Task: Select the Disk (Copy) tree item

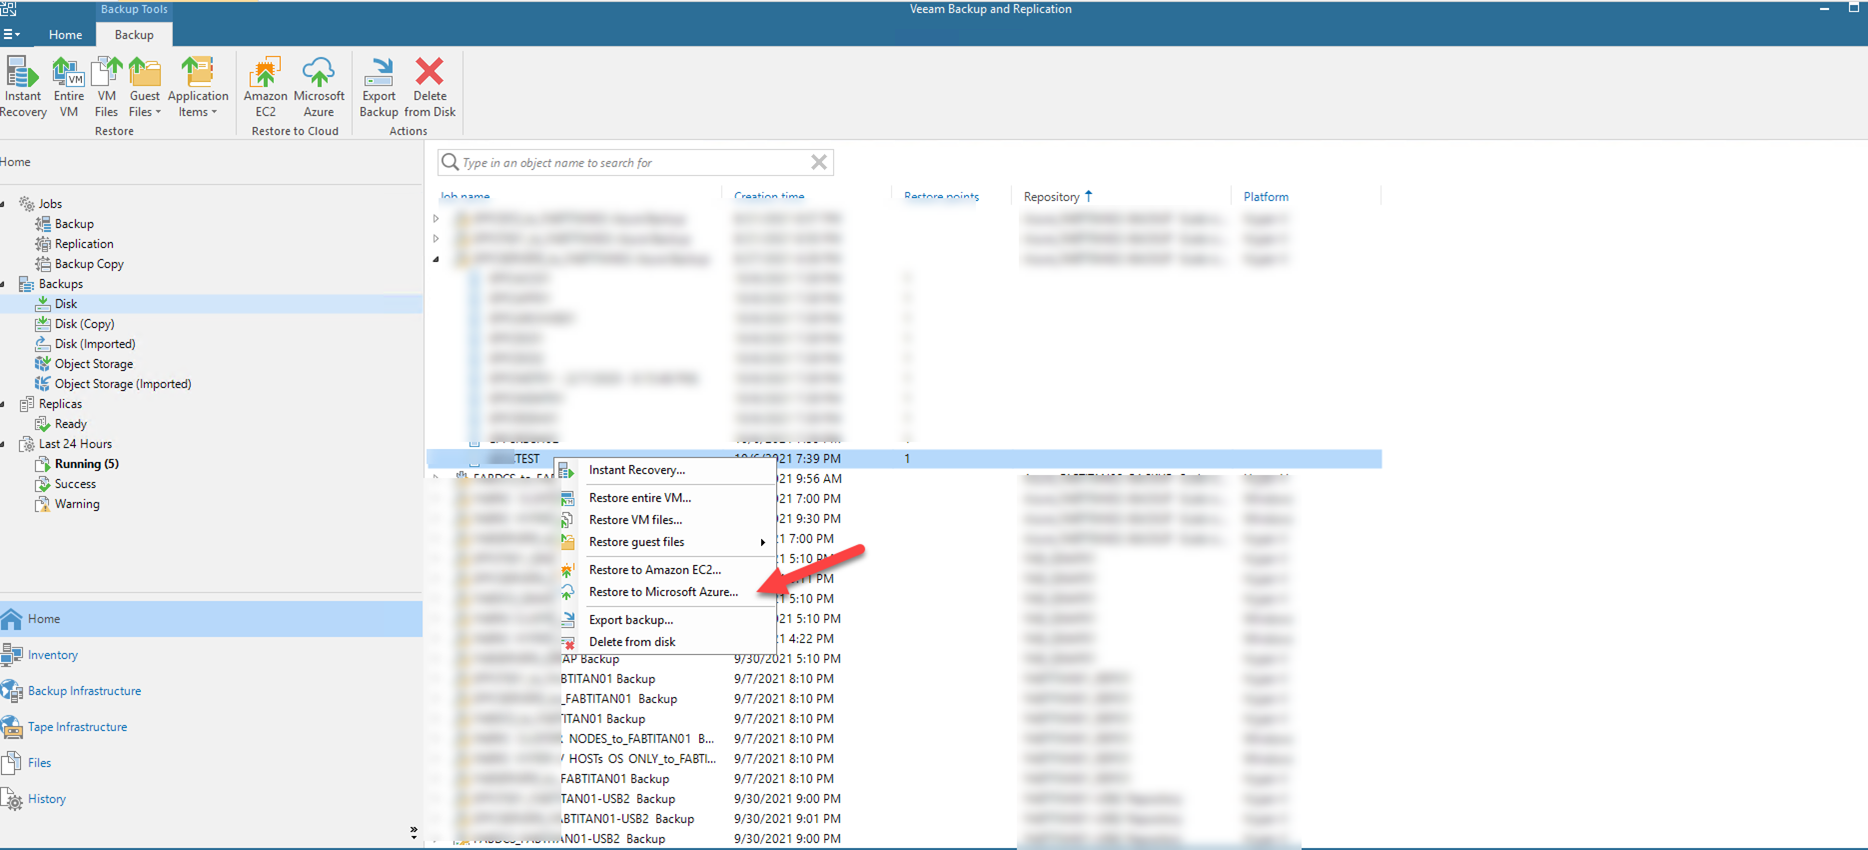Action: [x=84, y=324]
